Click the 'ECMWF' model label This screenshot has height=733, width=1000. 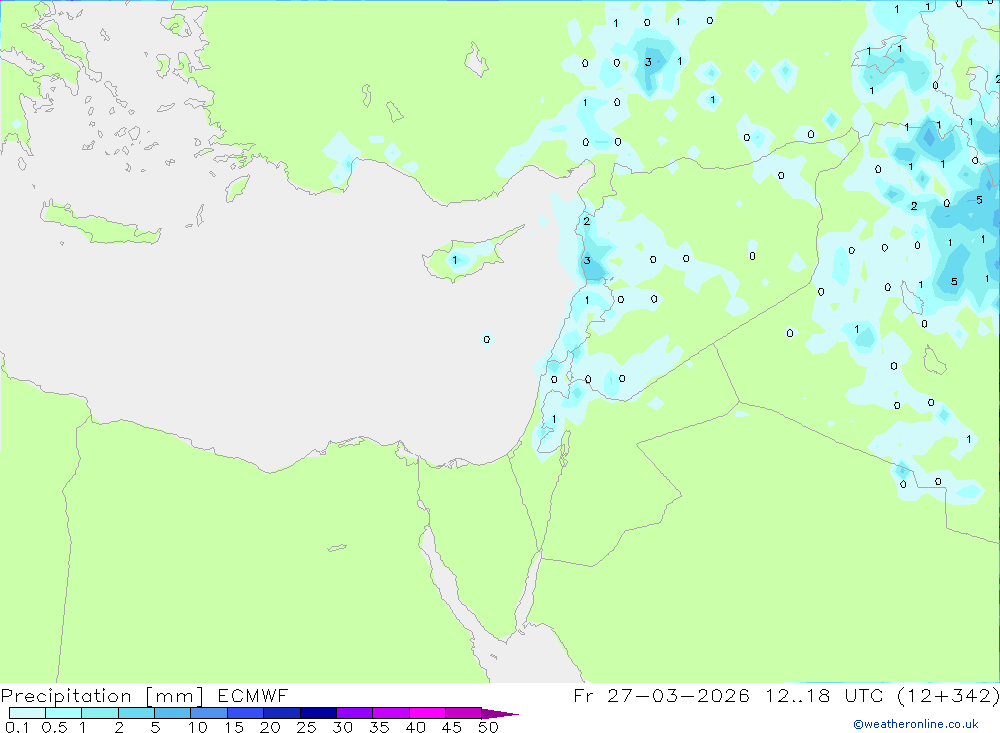pos(253,695)
